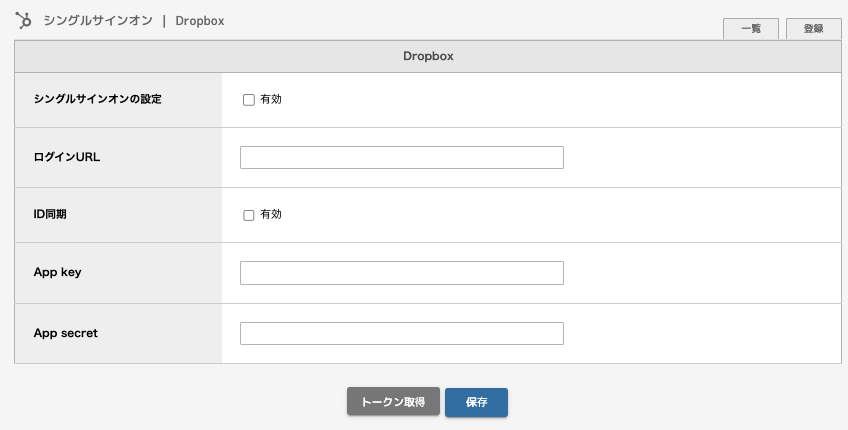The image size is (848, 430).
Task: Click the シングルサインオンの設定 row label
Action: (x=97, y=99)
